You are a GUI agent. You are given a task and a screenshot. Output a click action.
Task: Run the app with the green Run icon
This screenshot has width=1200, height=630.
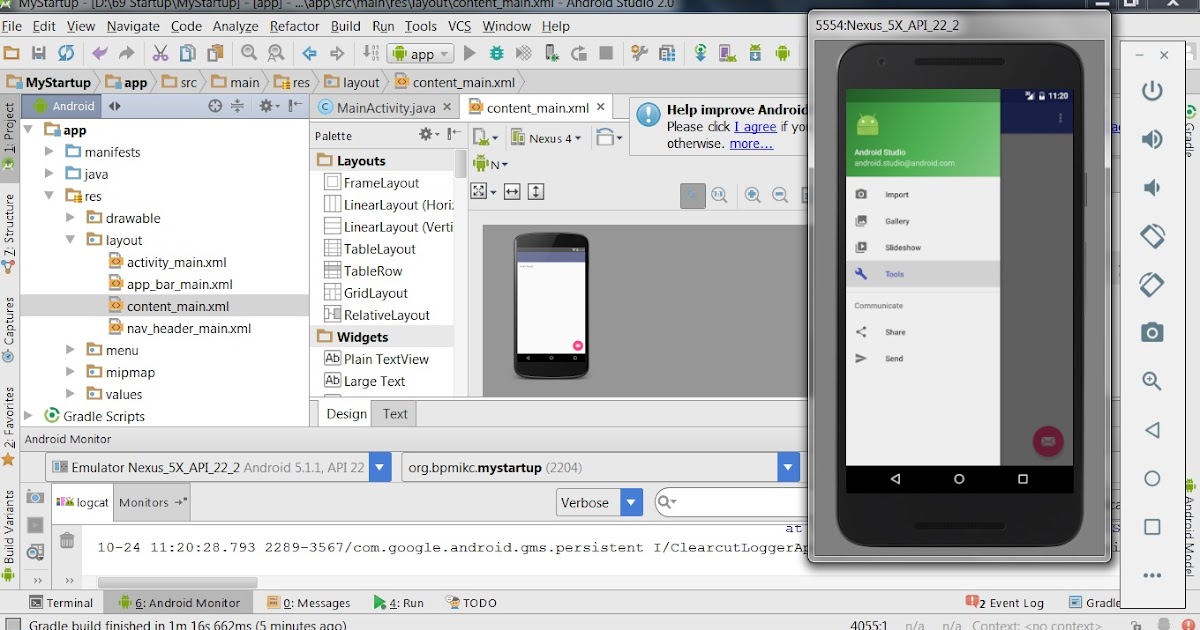click(470, 53)
